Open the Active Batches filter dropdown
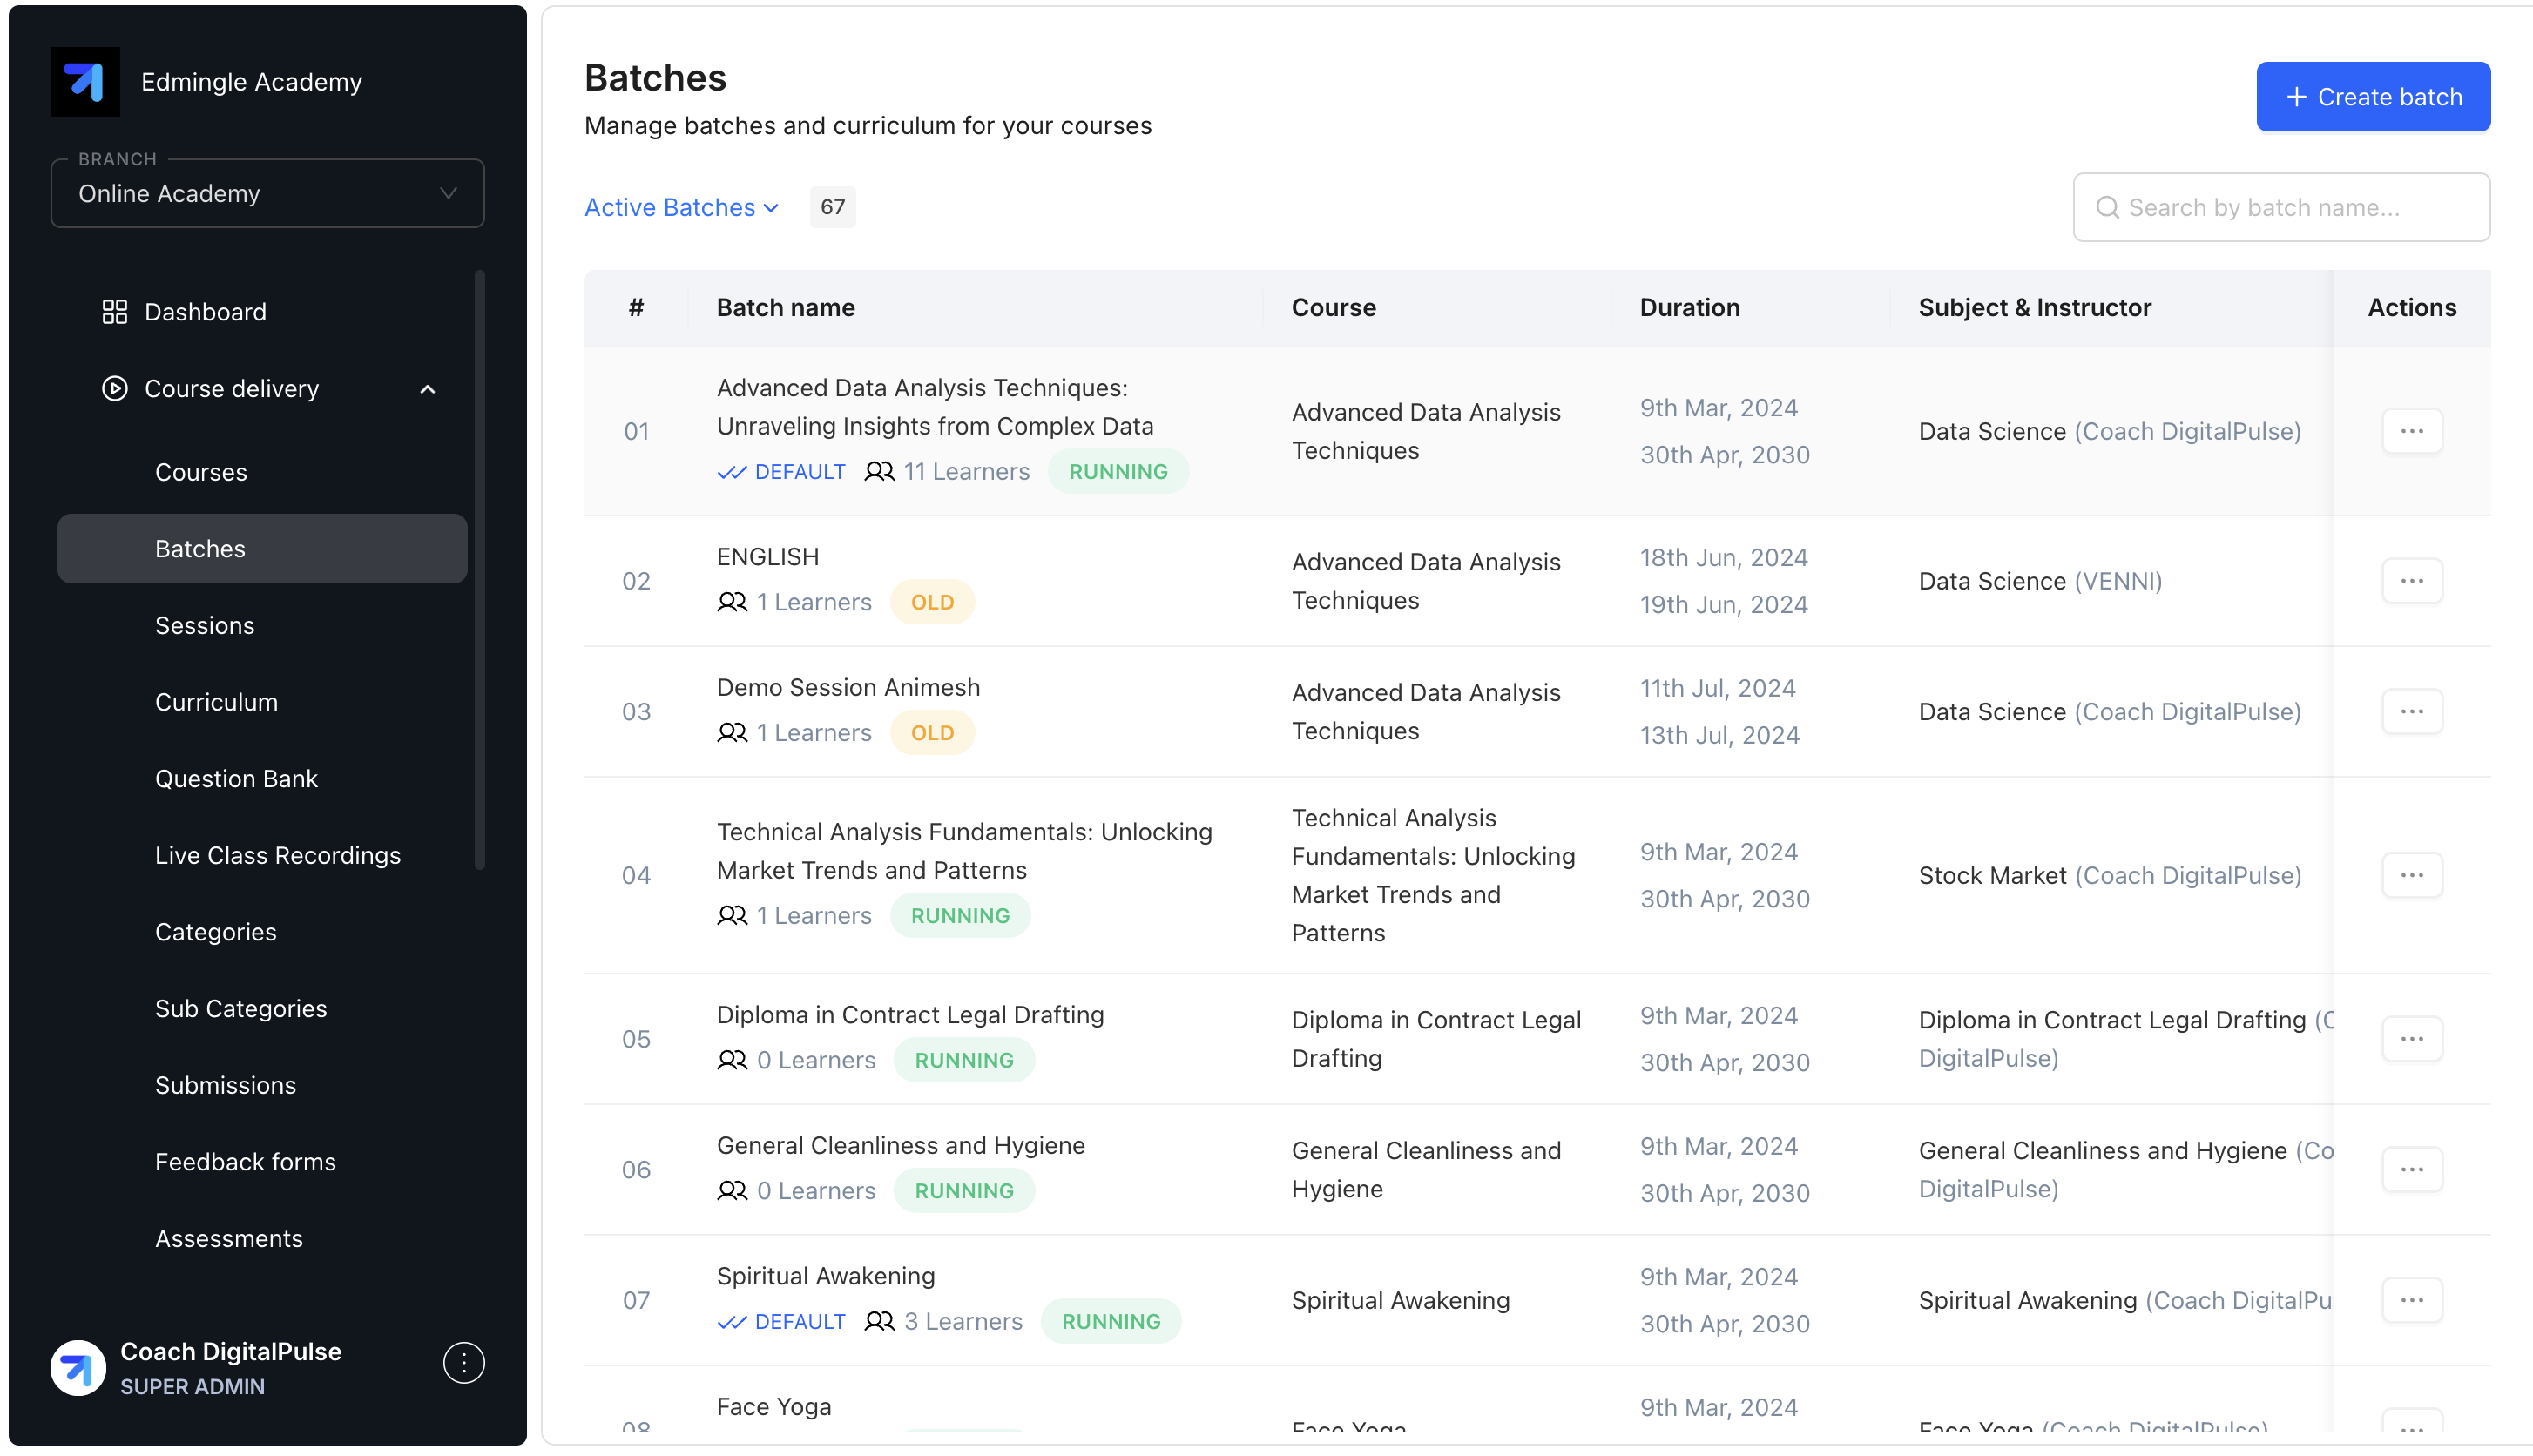The image size is (2533, 1456). pyautogui.click(x=681, y=207)
